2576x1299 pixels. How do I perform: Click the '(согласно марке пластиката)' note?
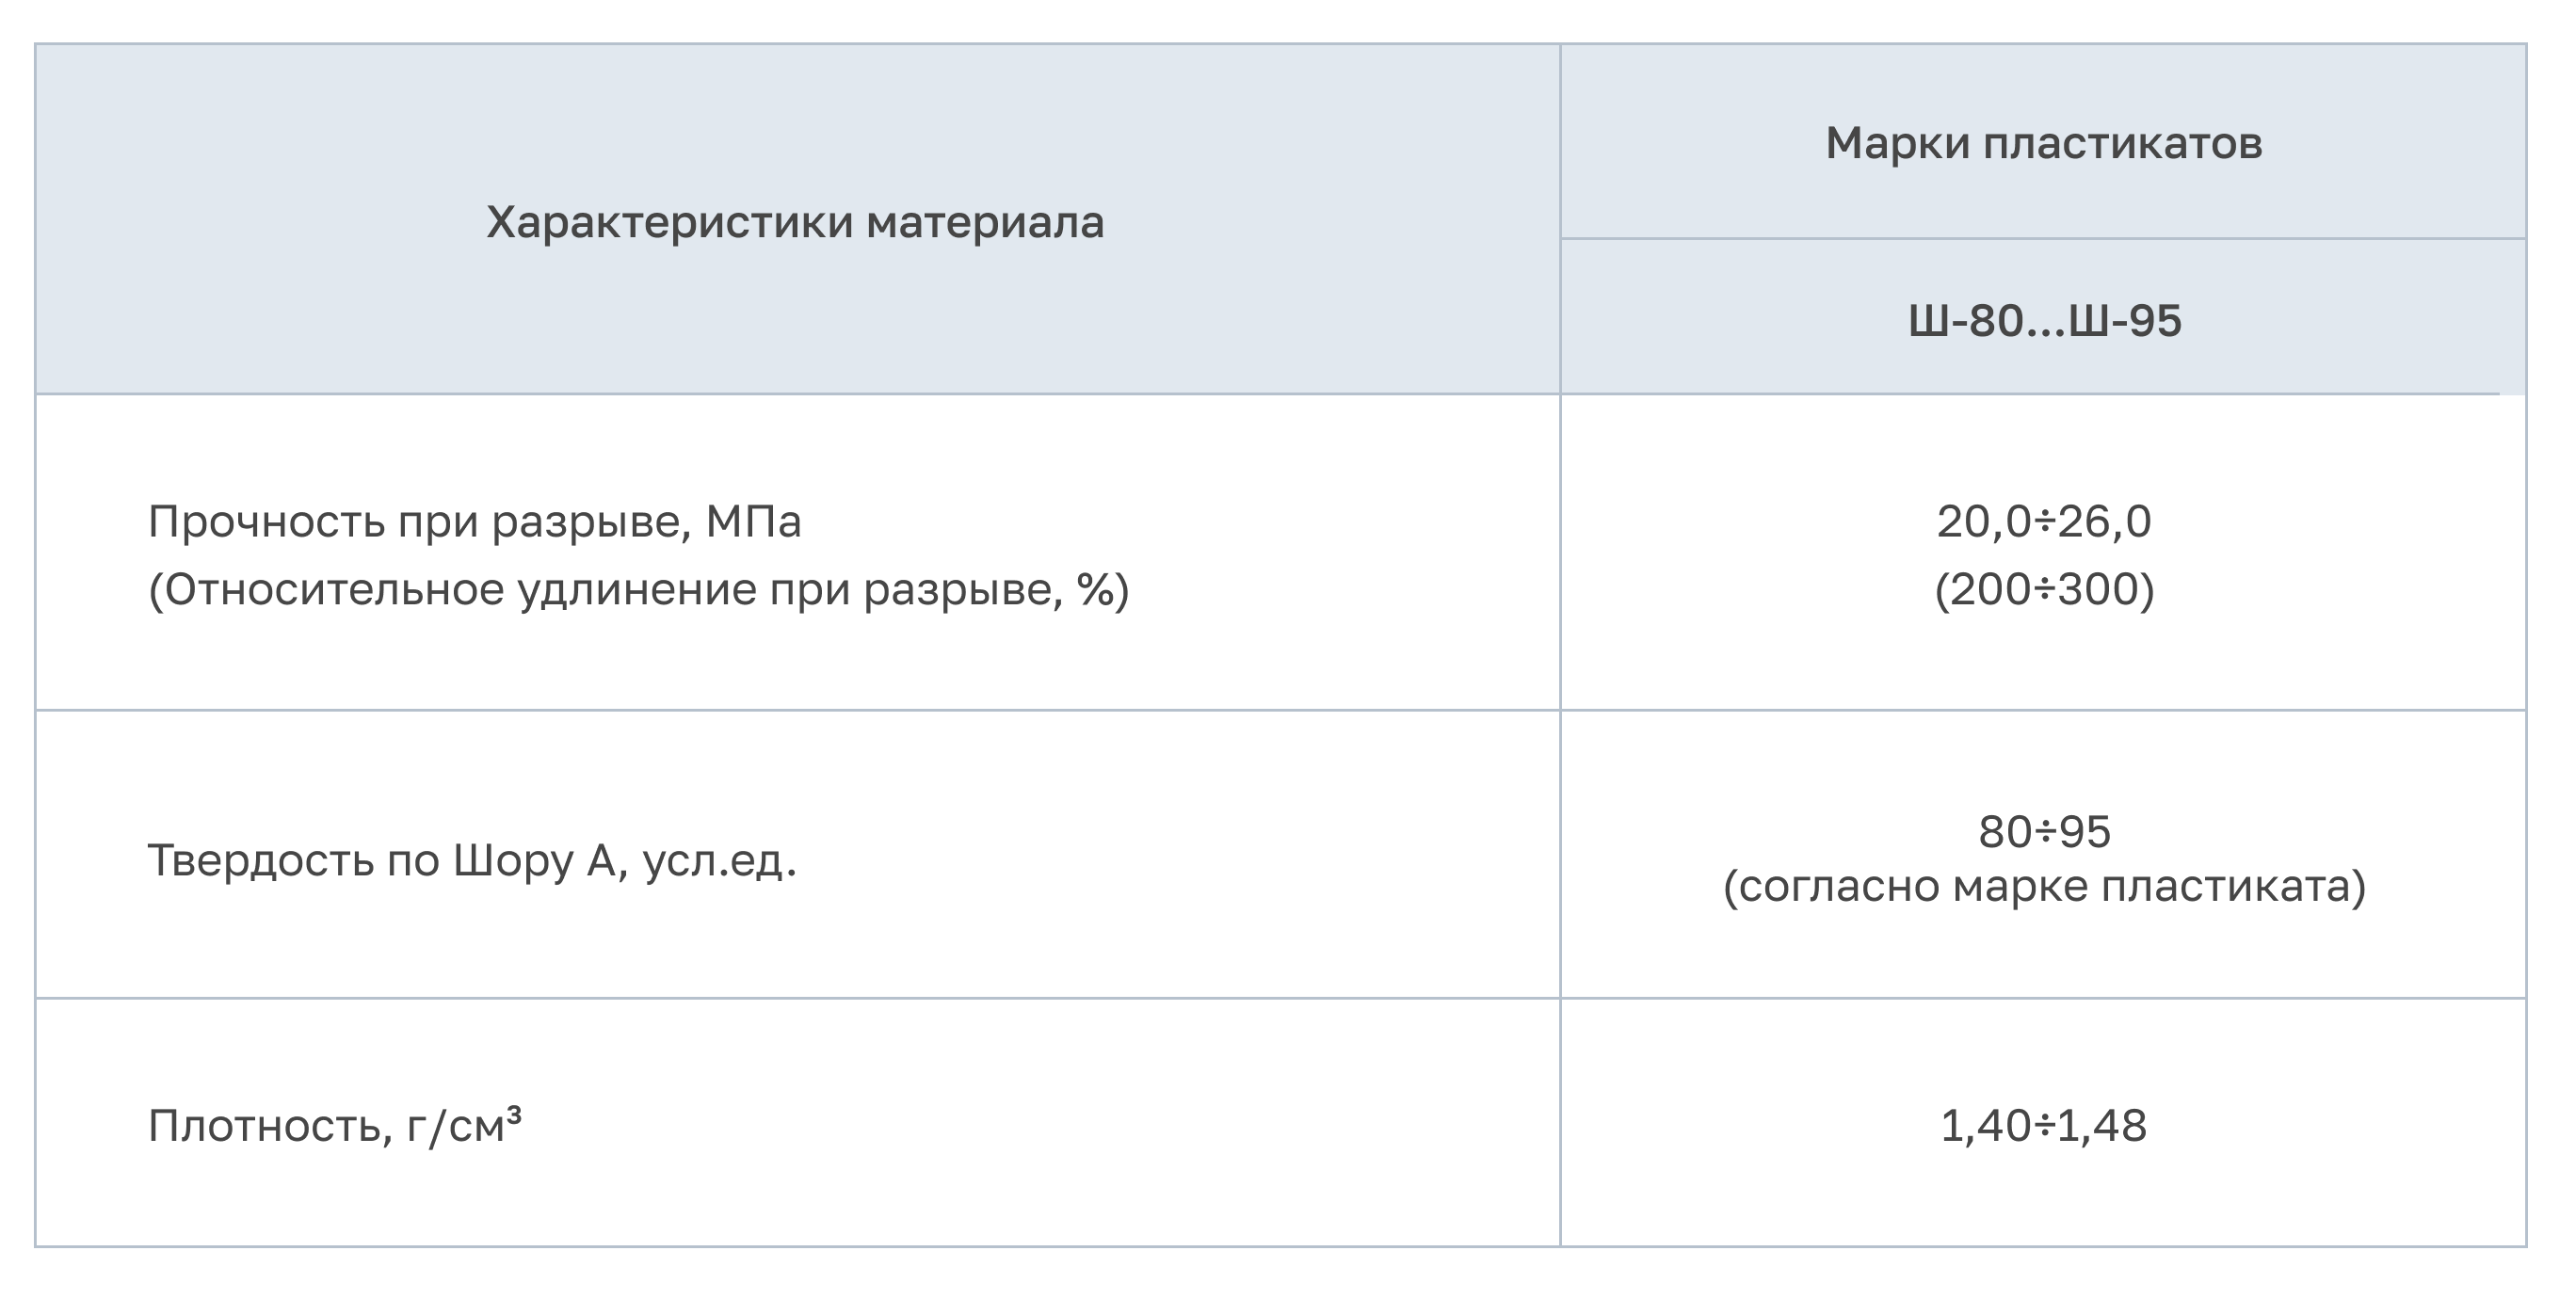point(2043,887)
